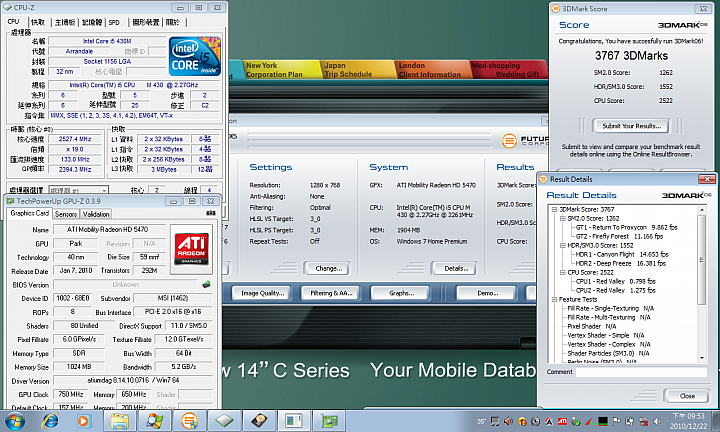Select GT2 - Firefly Forest row
The image size is (720, 432).
[x=619, y=236]
